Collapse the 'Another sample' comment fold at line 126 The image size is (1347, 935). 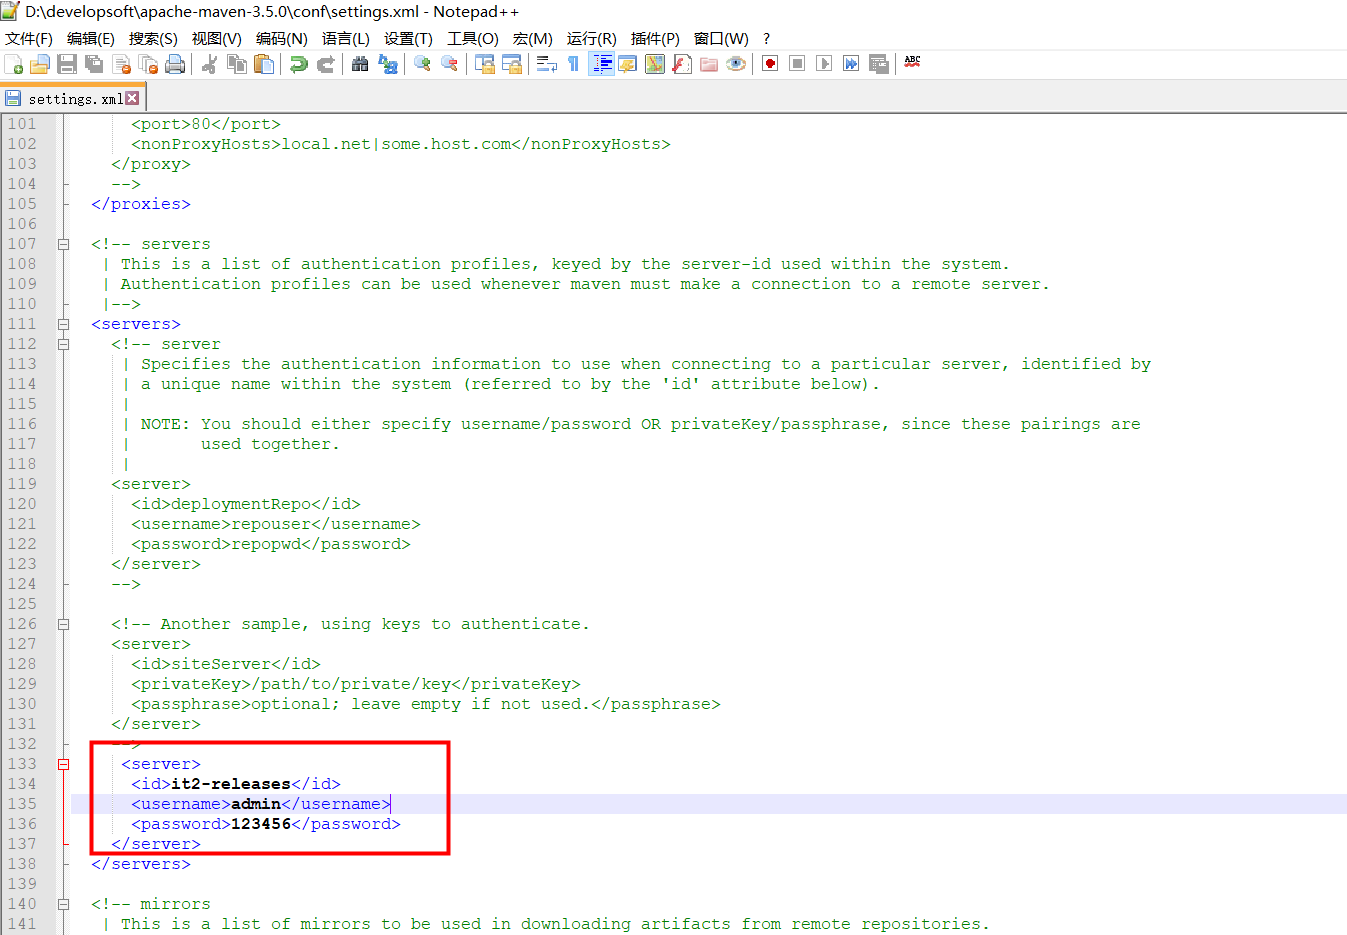point(63,624)
